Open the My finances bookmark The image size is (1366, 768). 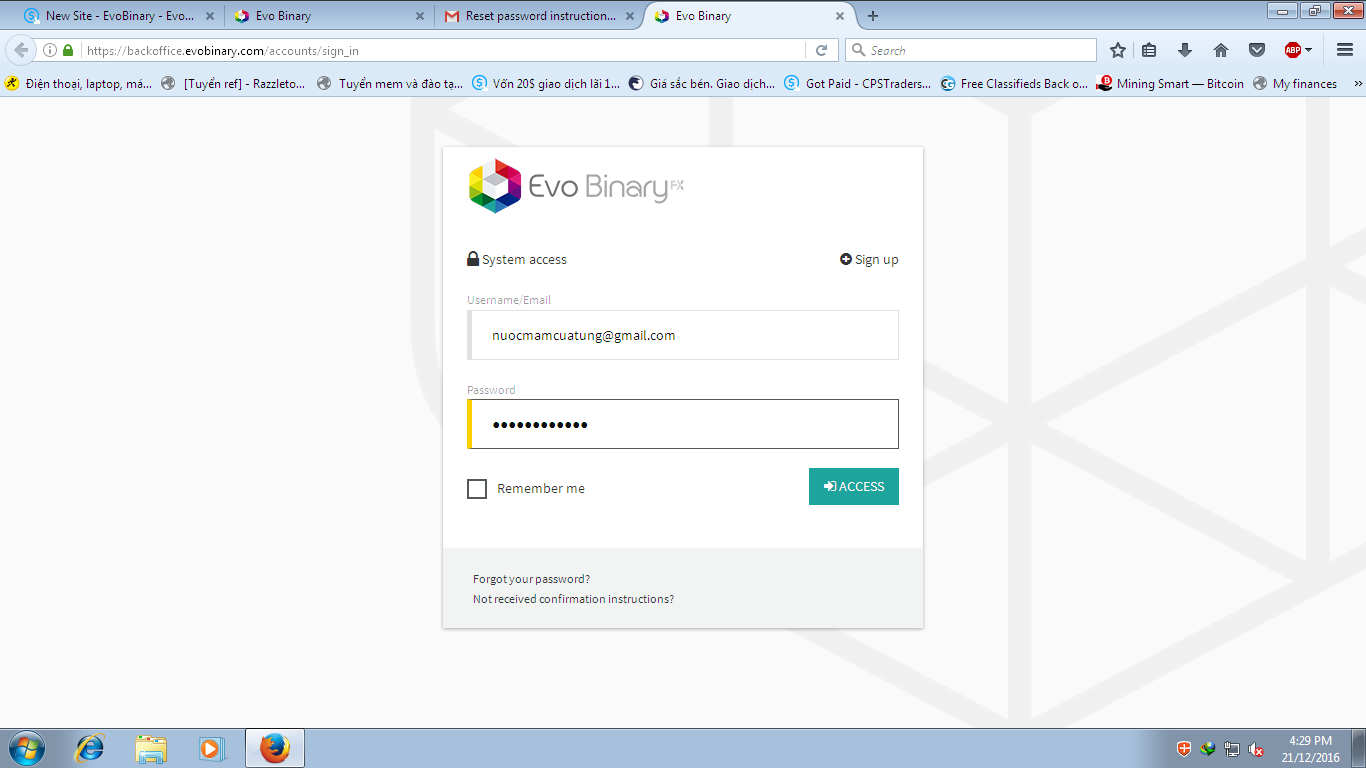click(1295, 84)
